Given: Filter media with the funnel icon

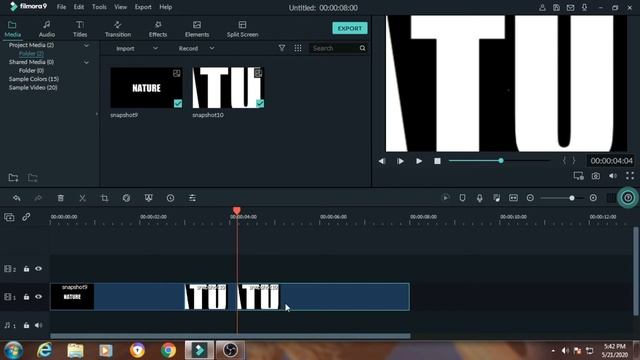Looking at the screenshot, I should pos(282,48).
